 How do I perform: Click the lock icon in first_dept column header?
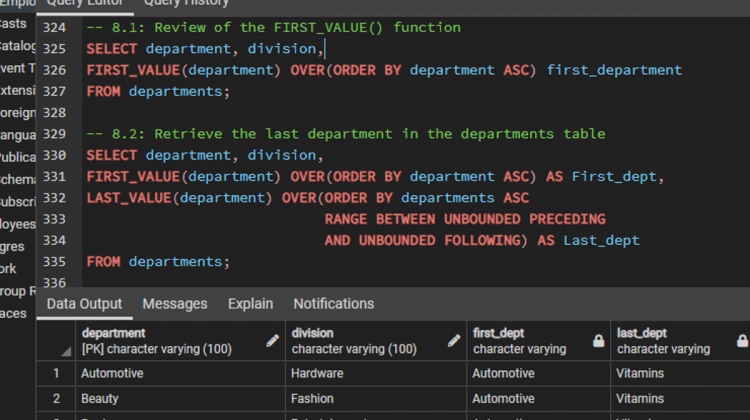click(x=598, y=341)
